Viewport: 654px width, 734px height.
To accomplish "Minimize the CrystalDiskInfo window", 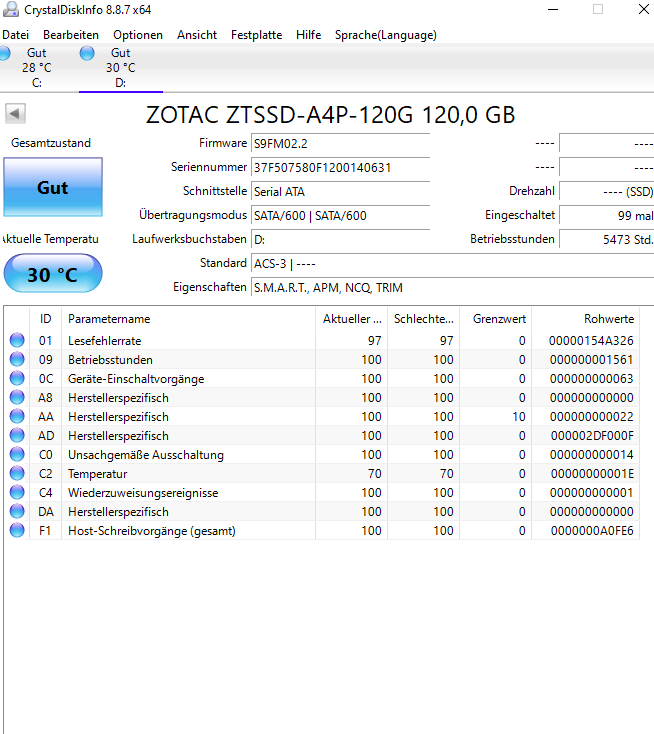I will (553, 9).
